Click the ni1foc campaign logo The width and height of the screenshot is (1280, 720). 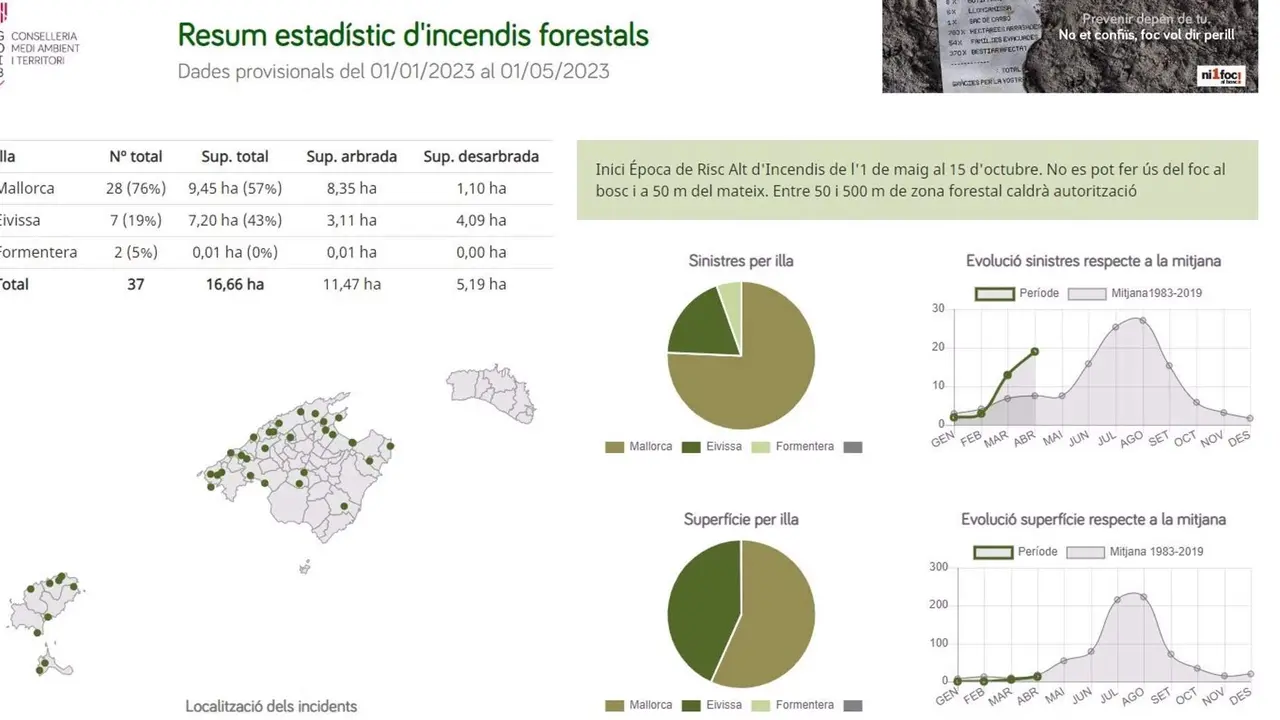pyautogui.click(x=1222, y=75)
